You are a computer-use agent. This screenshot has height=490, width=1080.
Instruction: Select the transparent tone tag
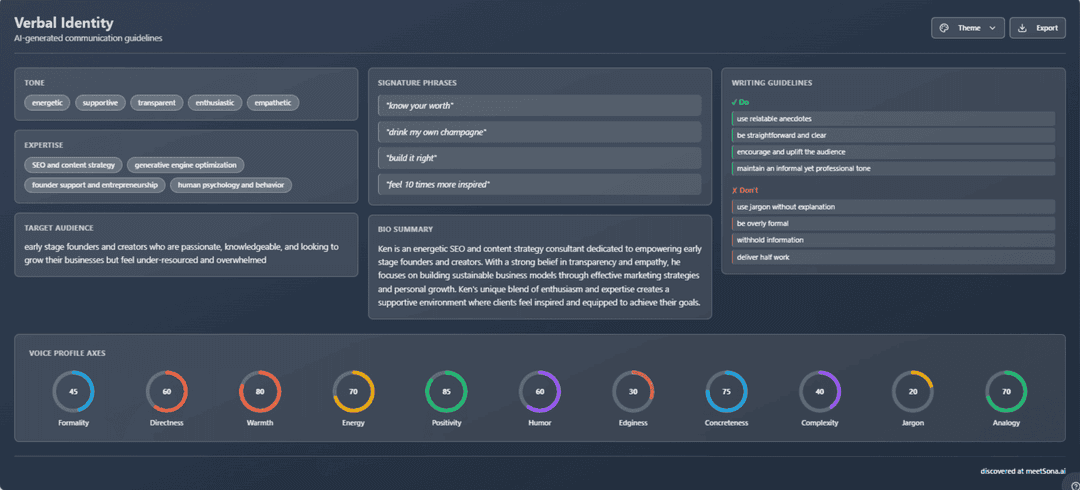(x=157, y=103)
